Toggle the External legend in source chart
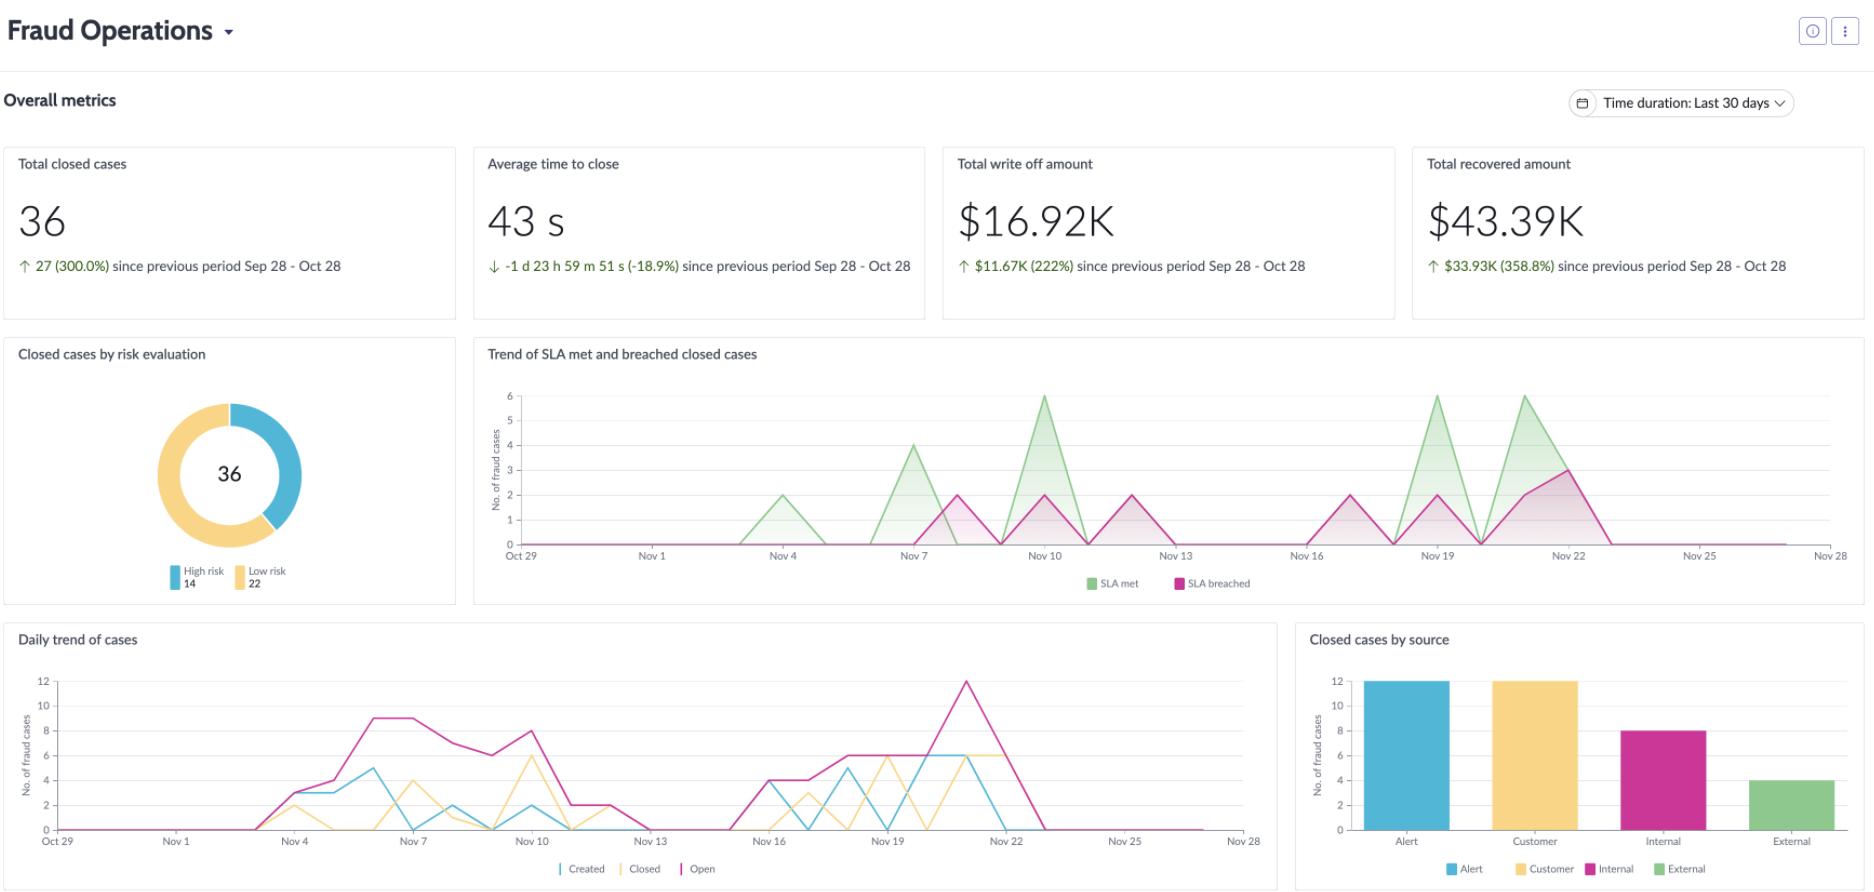Screen dimensions: 1874x892 coord(1680,869)
